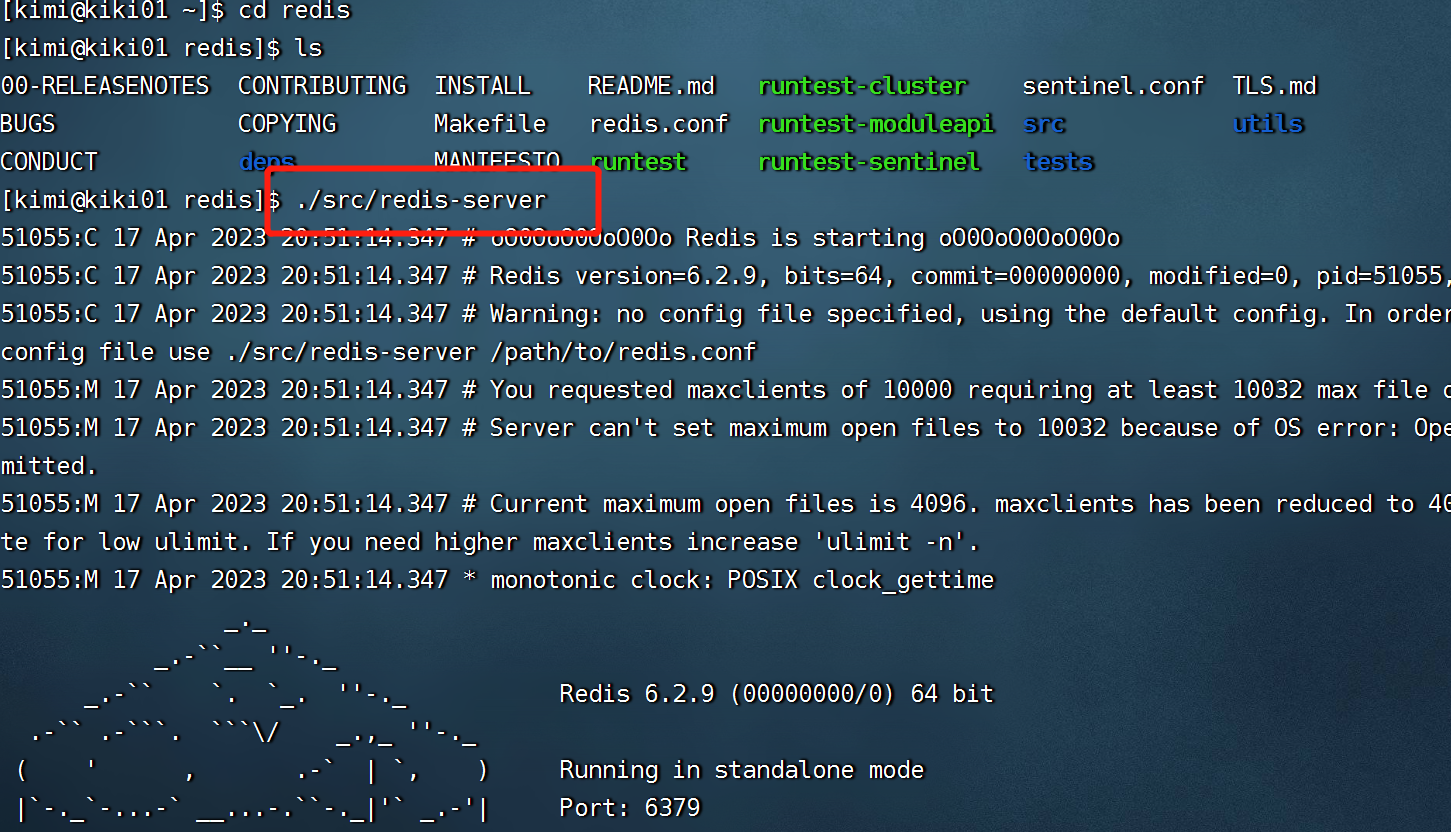The image size is (1451, 832).
Task: Click the 'ls' command on the prompt line
Action: 309,48
